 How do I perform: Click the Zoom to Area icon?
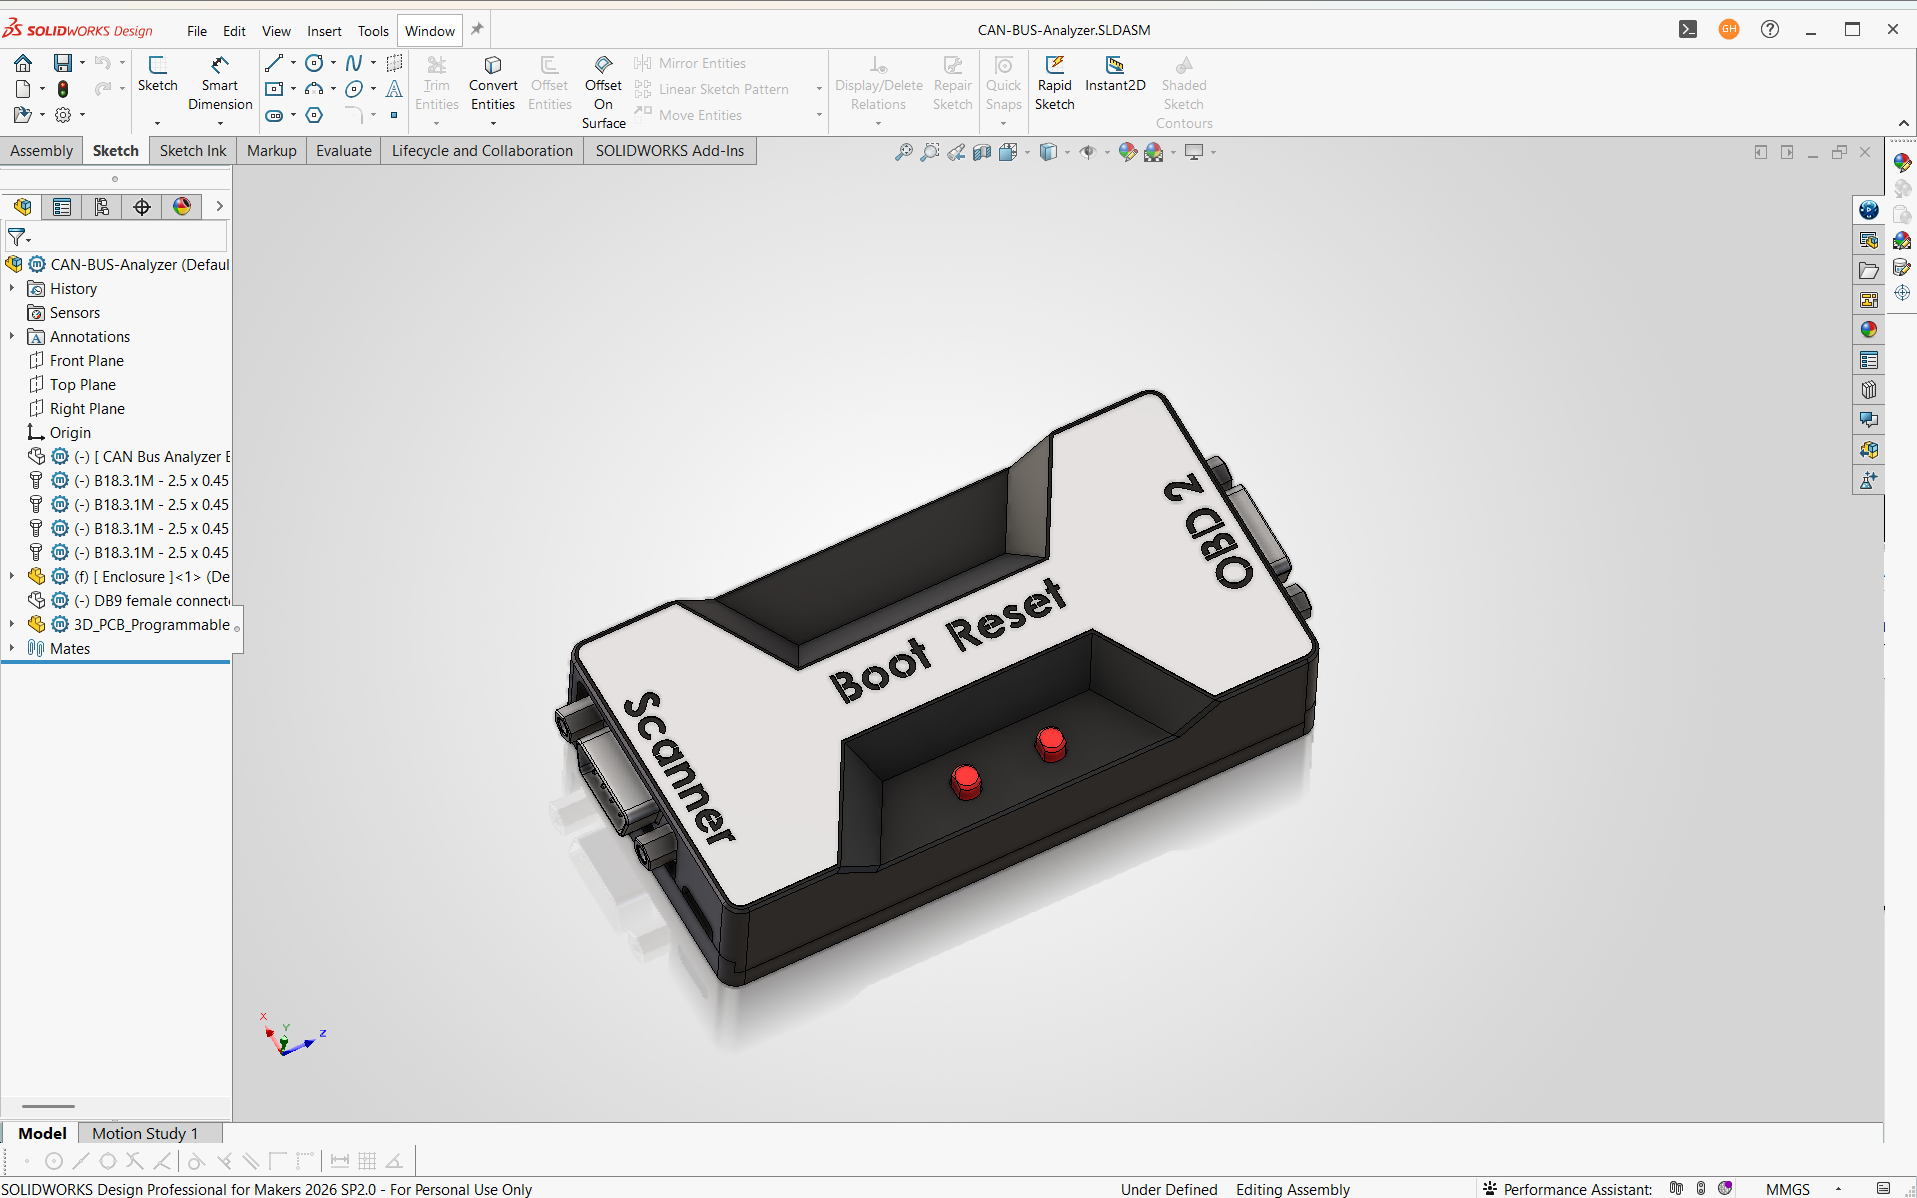coord(930,152)
